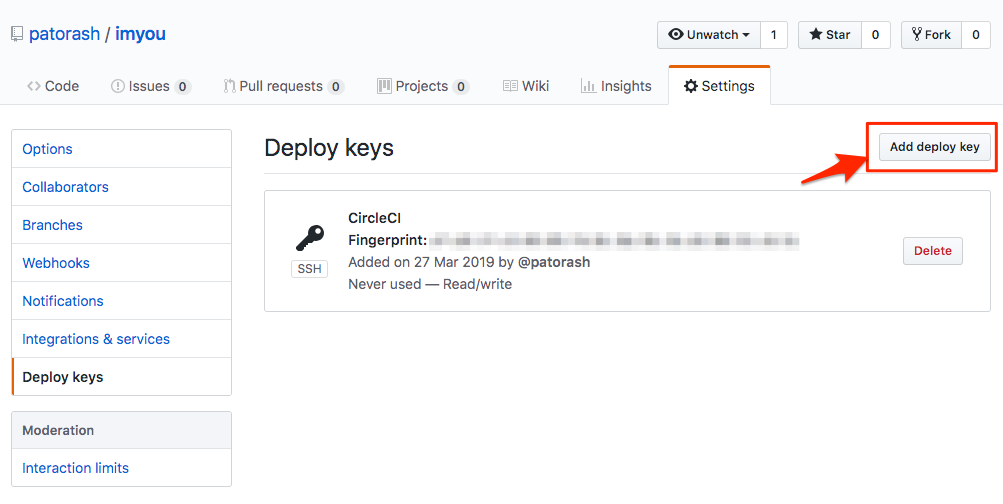Fork the imyou repository
This screenshot has width=1003, height=504.
click(931, 35)
